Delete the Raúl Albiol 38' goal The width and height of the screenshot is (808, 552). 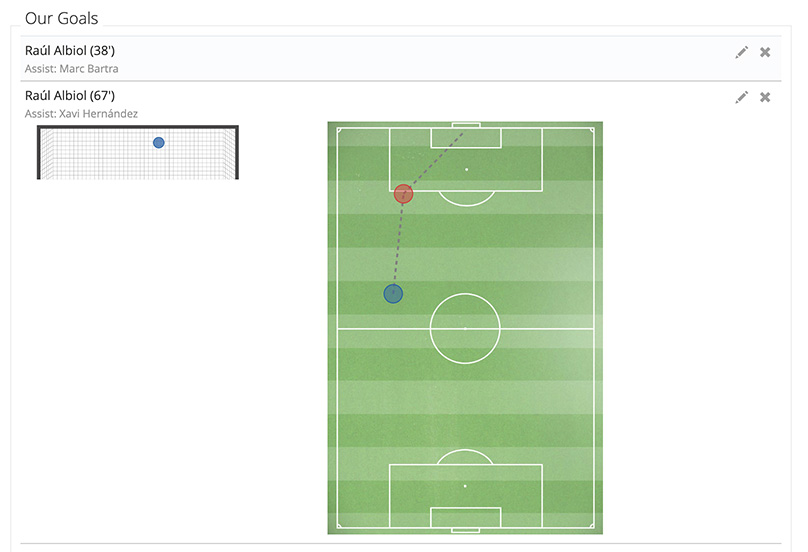tap(765, 52)
